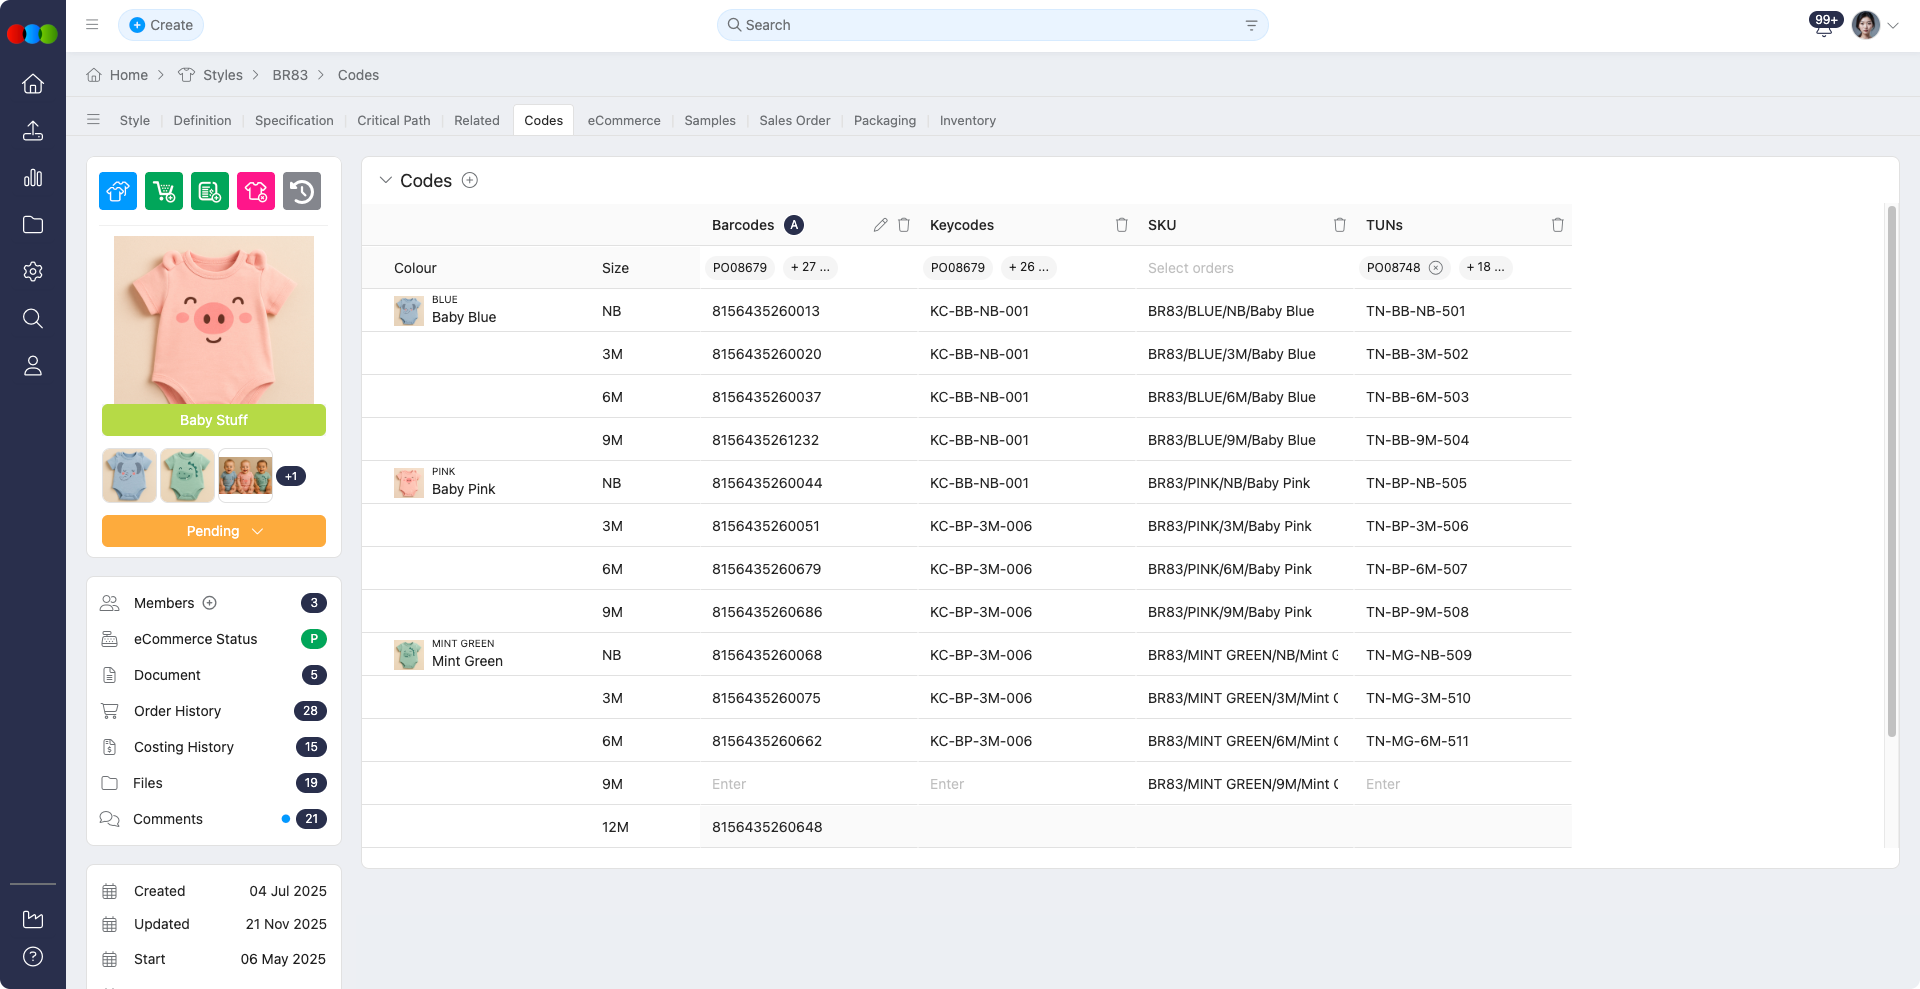
Task: Expand the user profile menu arrow
Action: coord(1893,26)
